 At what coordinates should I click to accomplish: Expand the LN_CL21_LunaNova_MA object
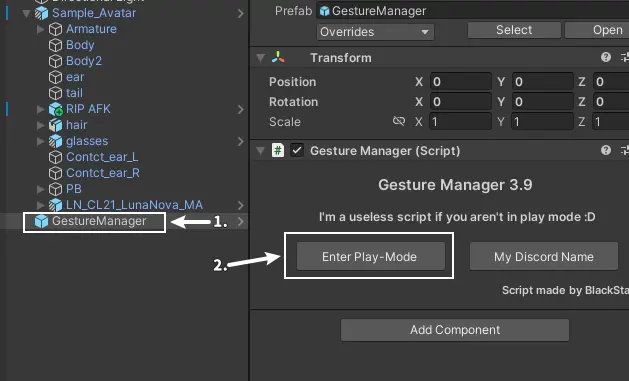click(40, 205)
